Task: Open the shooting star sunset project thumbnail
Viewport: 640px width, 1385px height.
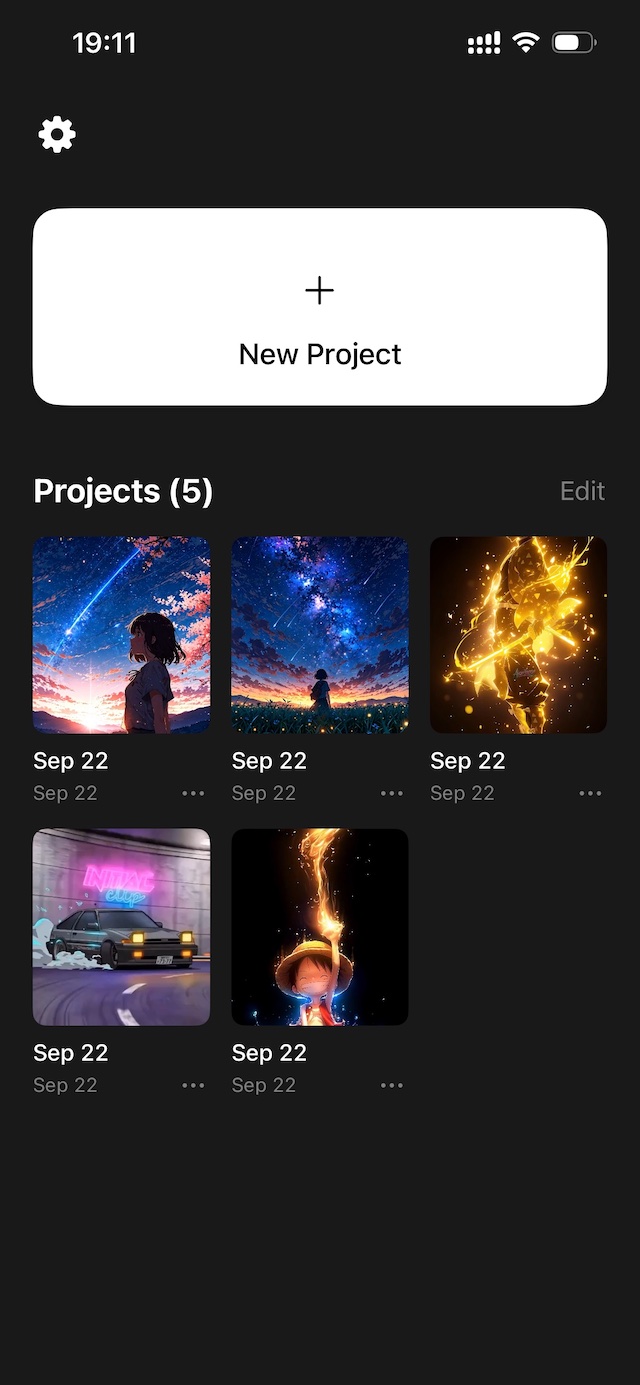Action: click(x=121, y=635)
